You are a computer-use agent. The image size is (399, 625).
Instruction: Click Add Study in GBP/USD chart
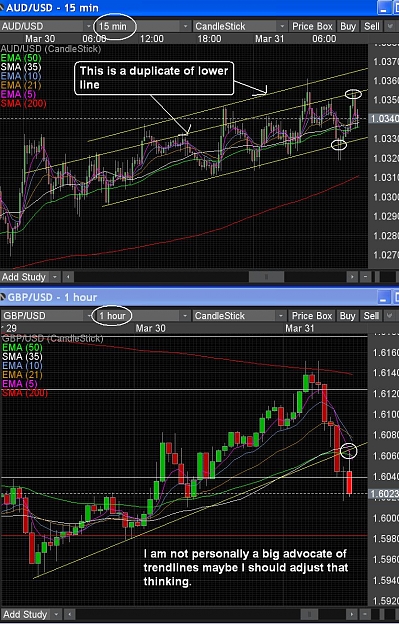25,614
